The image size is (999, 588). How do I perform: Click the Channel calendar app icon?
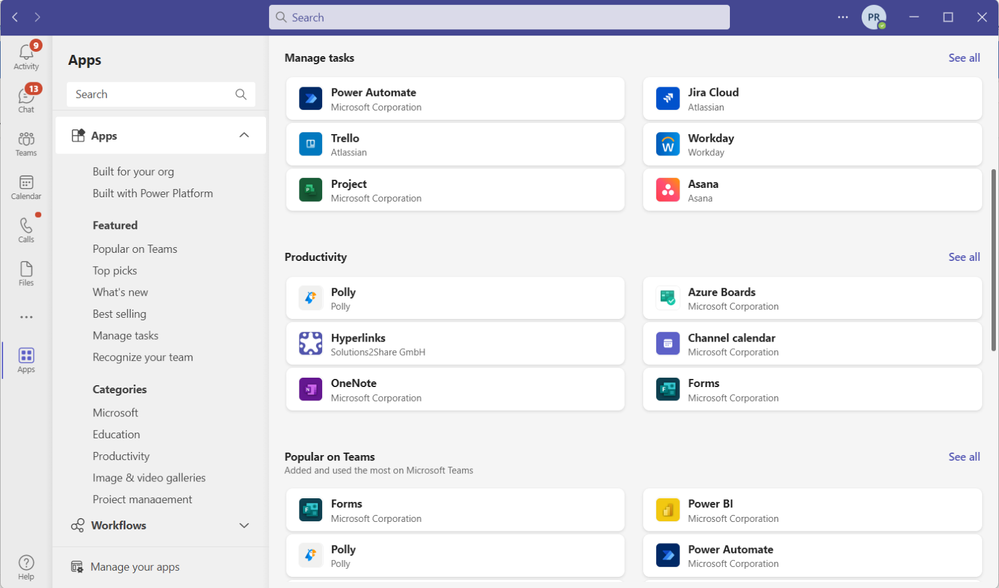pyautogui.click(x=668, y=344)
